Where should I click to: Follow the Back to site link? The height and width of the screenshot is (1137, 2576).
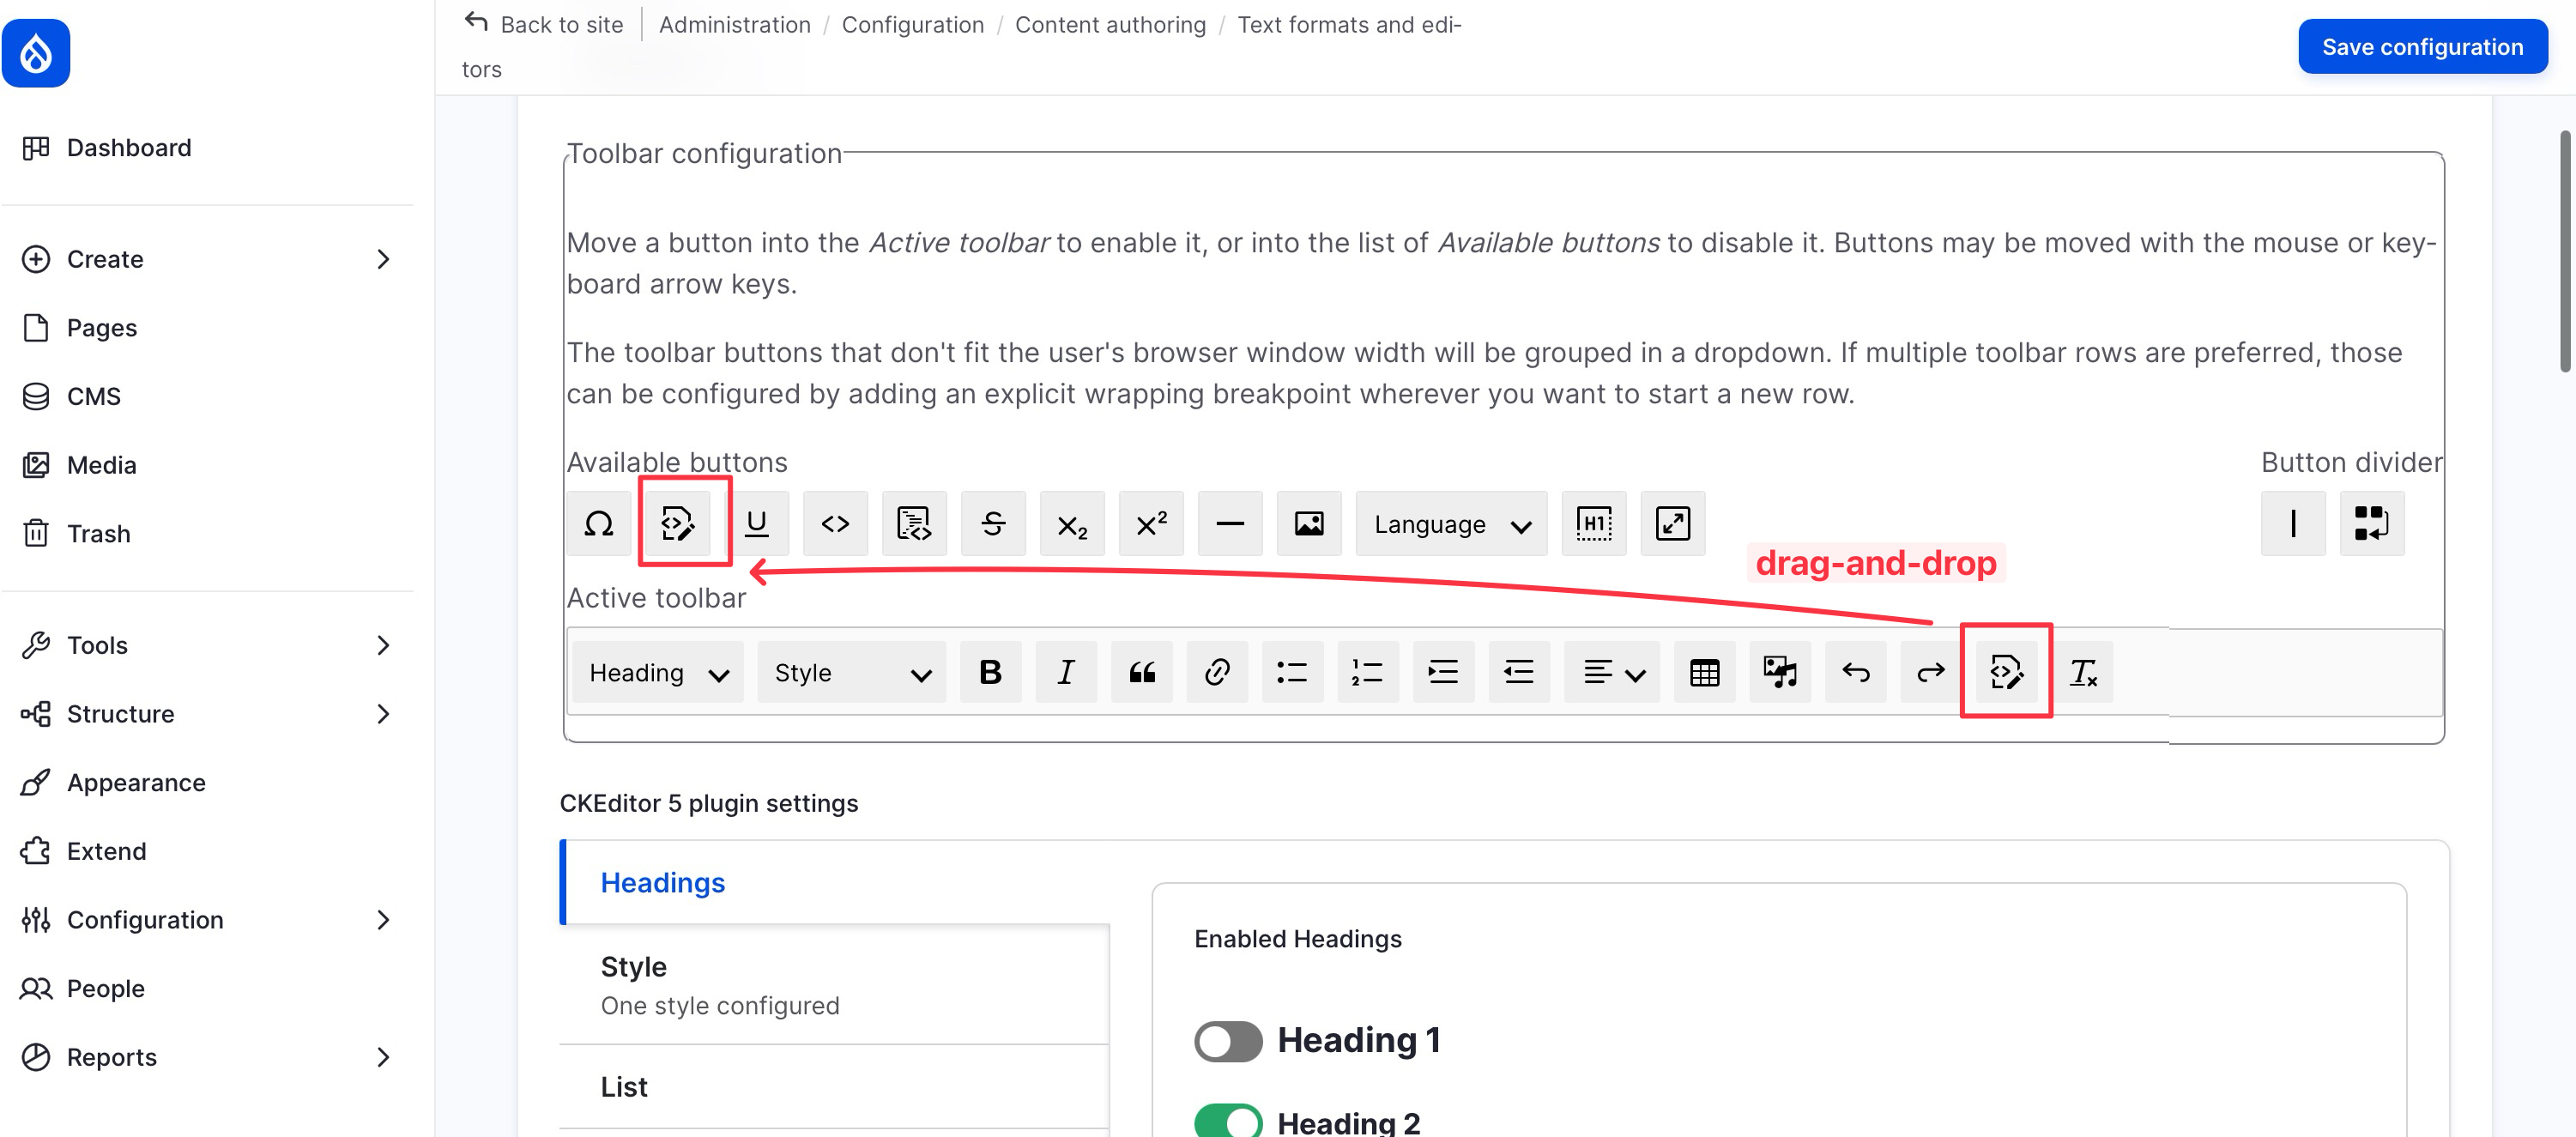(x=543, y=23)
